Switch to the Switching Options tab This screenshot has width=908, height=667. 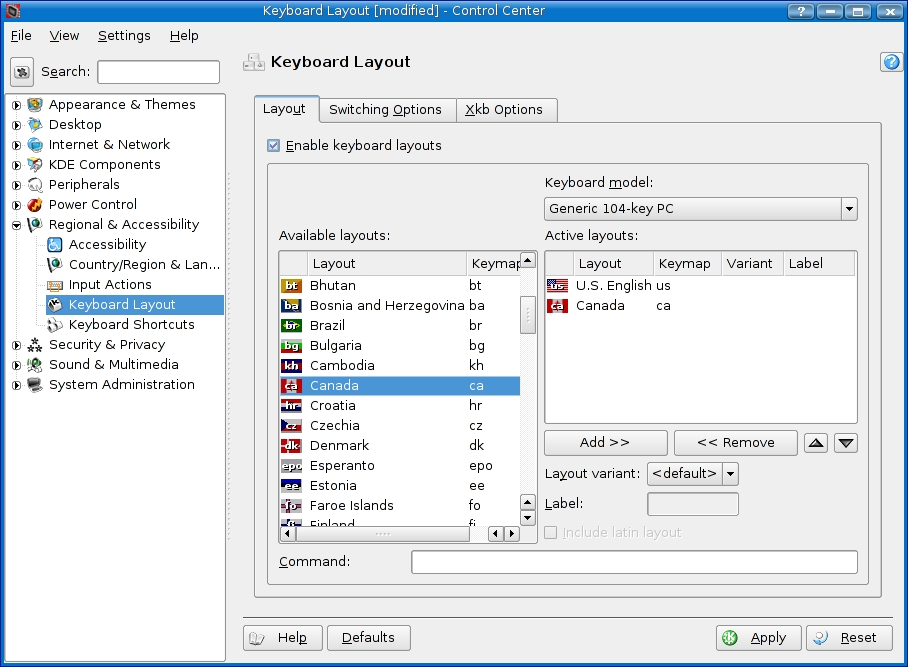click(385, 110)
